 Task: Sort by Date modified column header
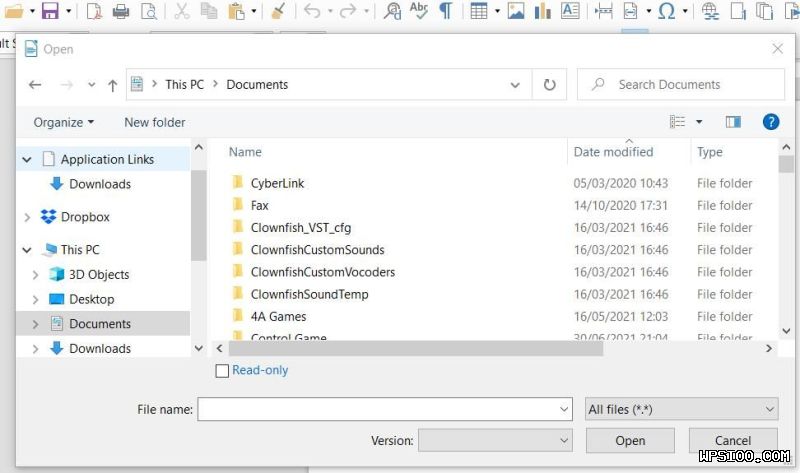tap(613, 152)
